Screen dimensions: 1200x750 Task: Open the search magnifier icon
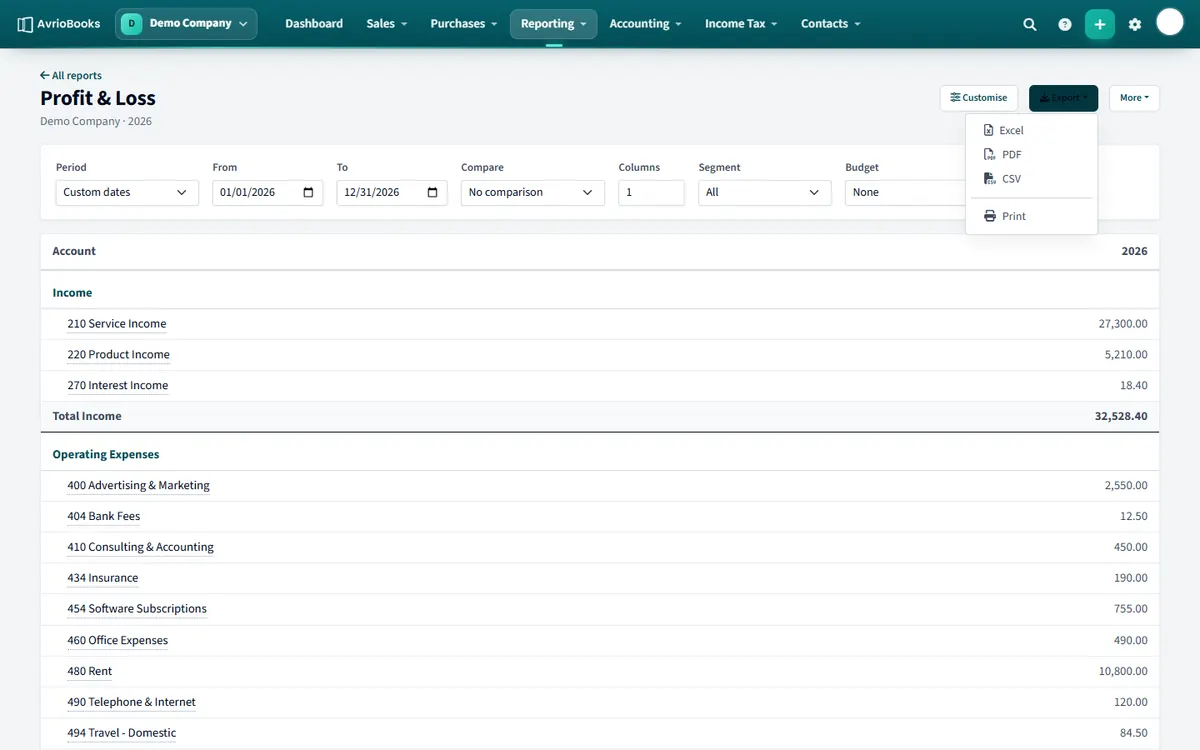coord(1030,24)
